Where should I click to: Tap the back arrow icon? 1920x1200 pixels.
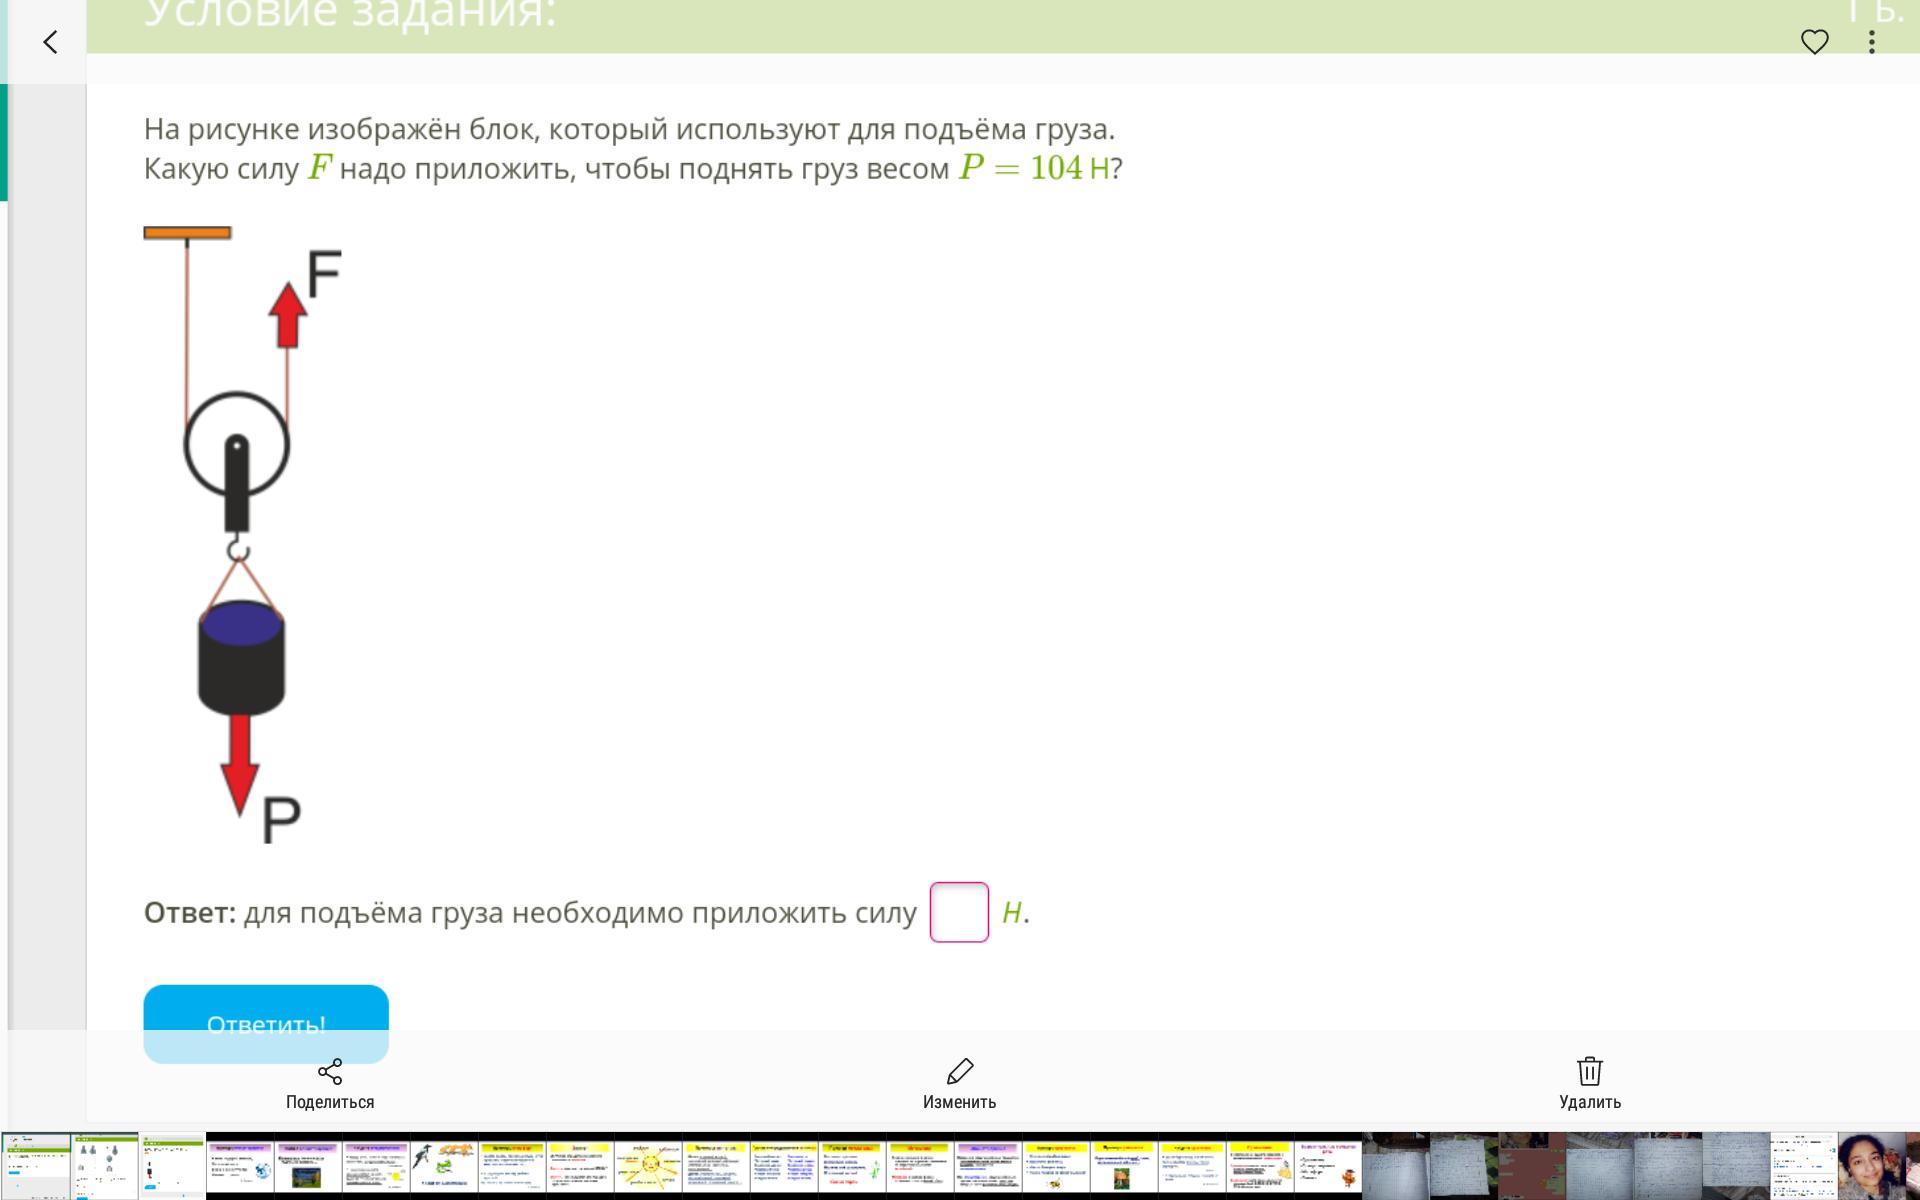[50, 42]
